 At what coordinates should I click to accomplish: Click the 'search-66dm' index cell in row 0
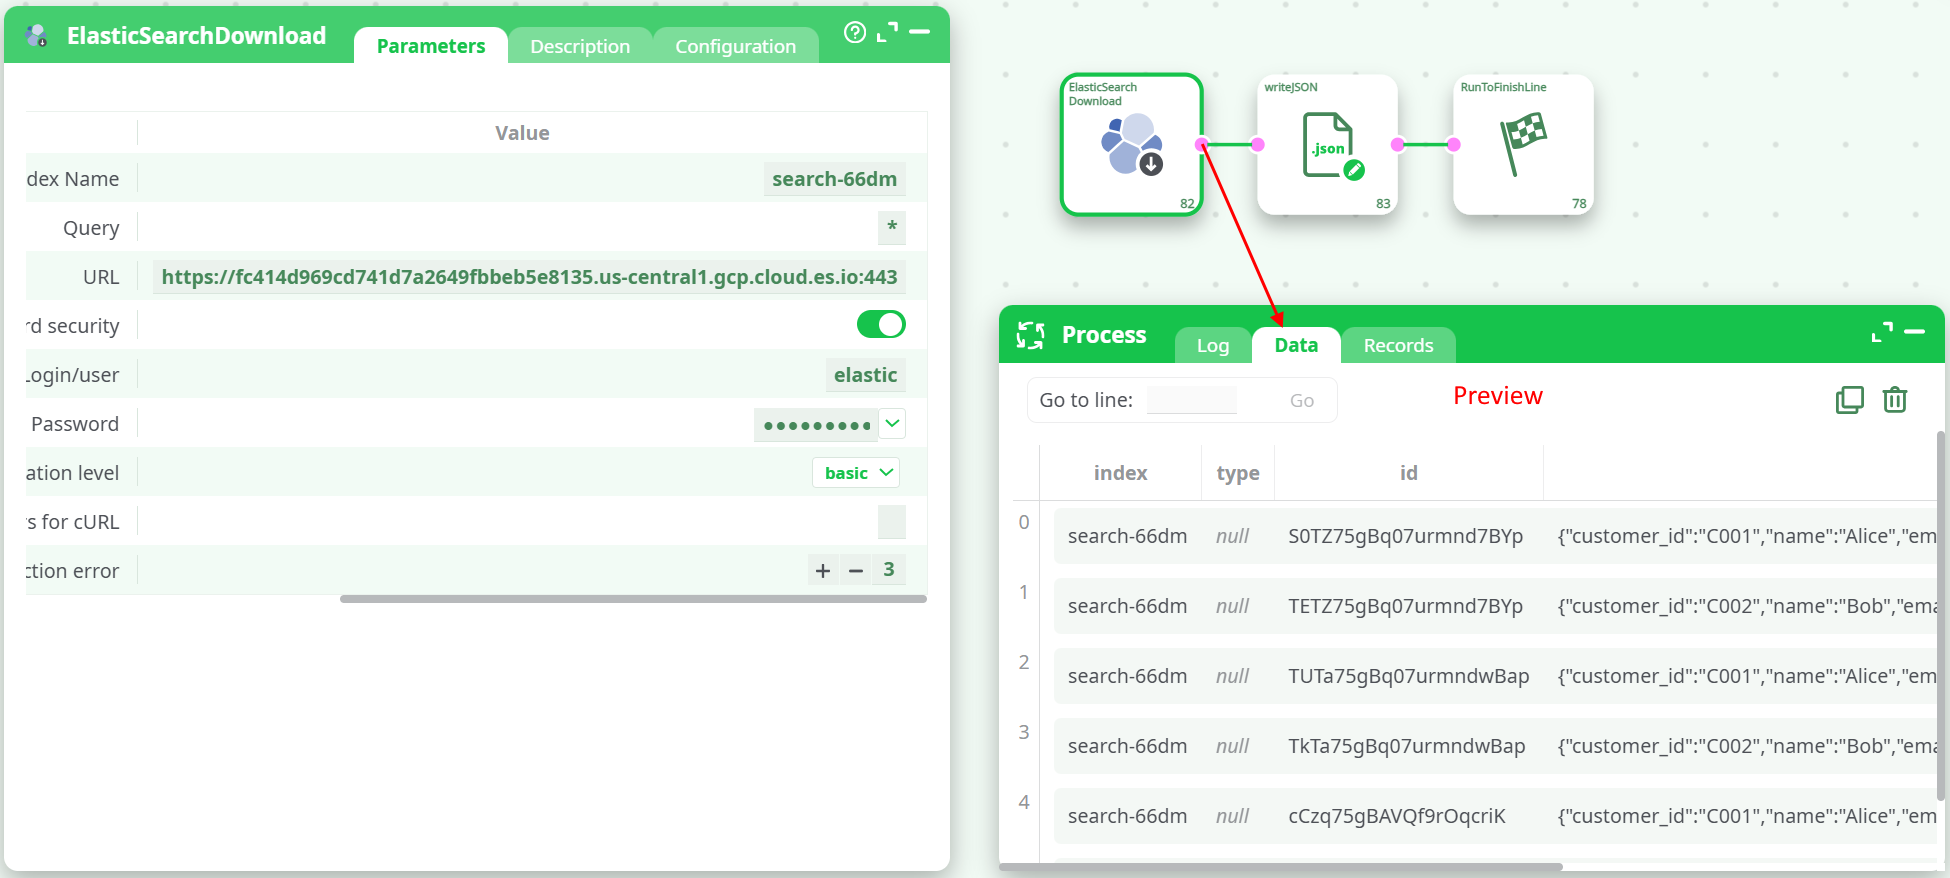pos(1127,536)
